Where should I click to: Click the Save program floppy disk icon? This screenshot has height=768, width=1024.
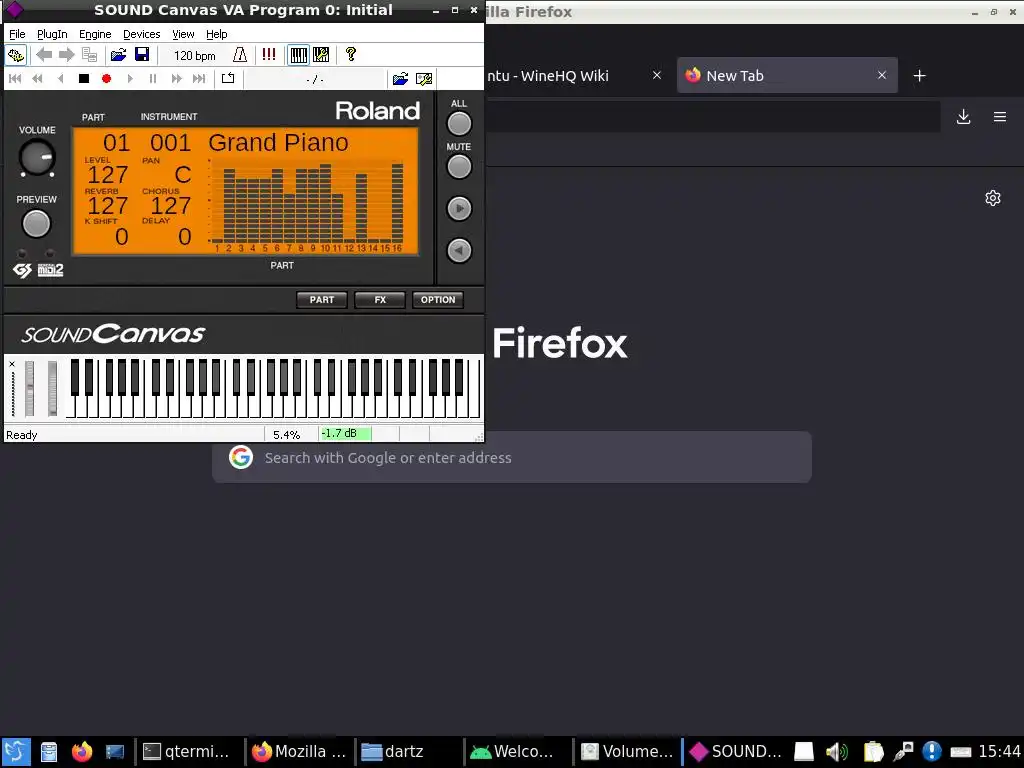142,55
